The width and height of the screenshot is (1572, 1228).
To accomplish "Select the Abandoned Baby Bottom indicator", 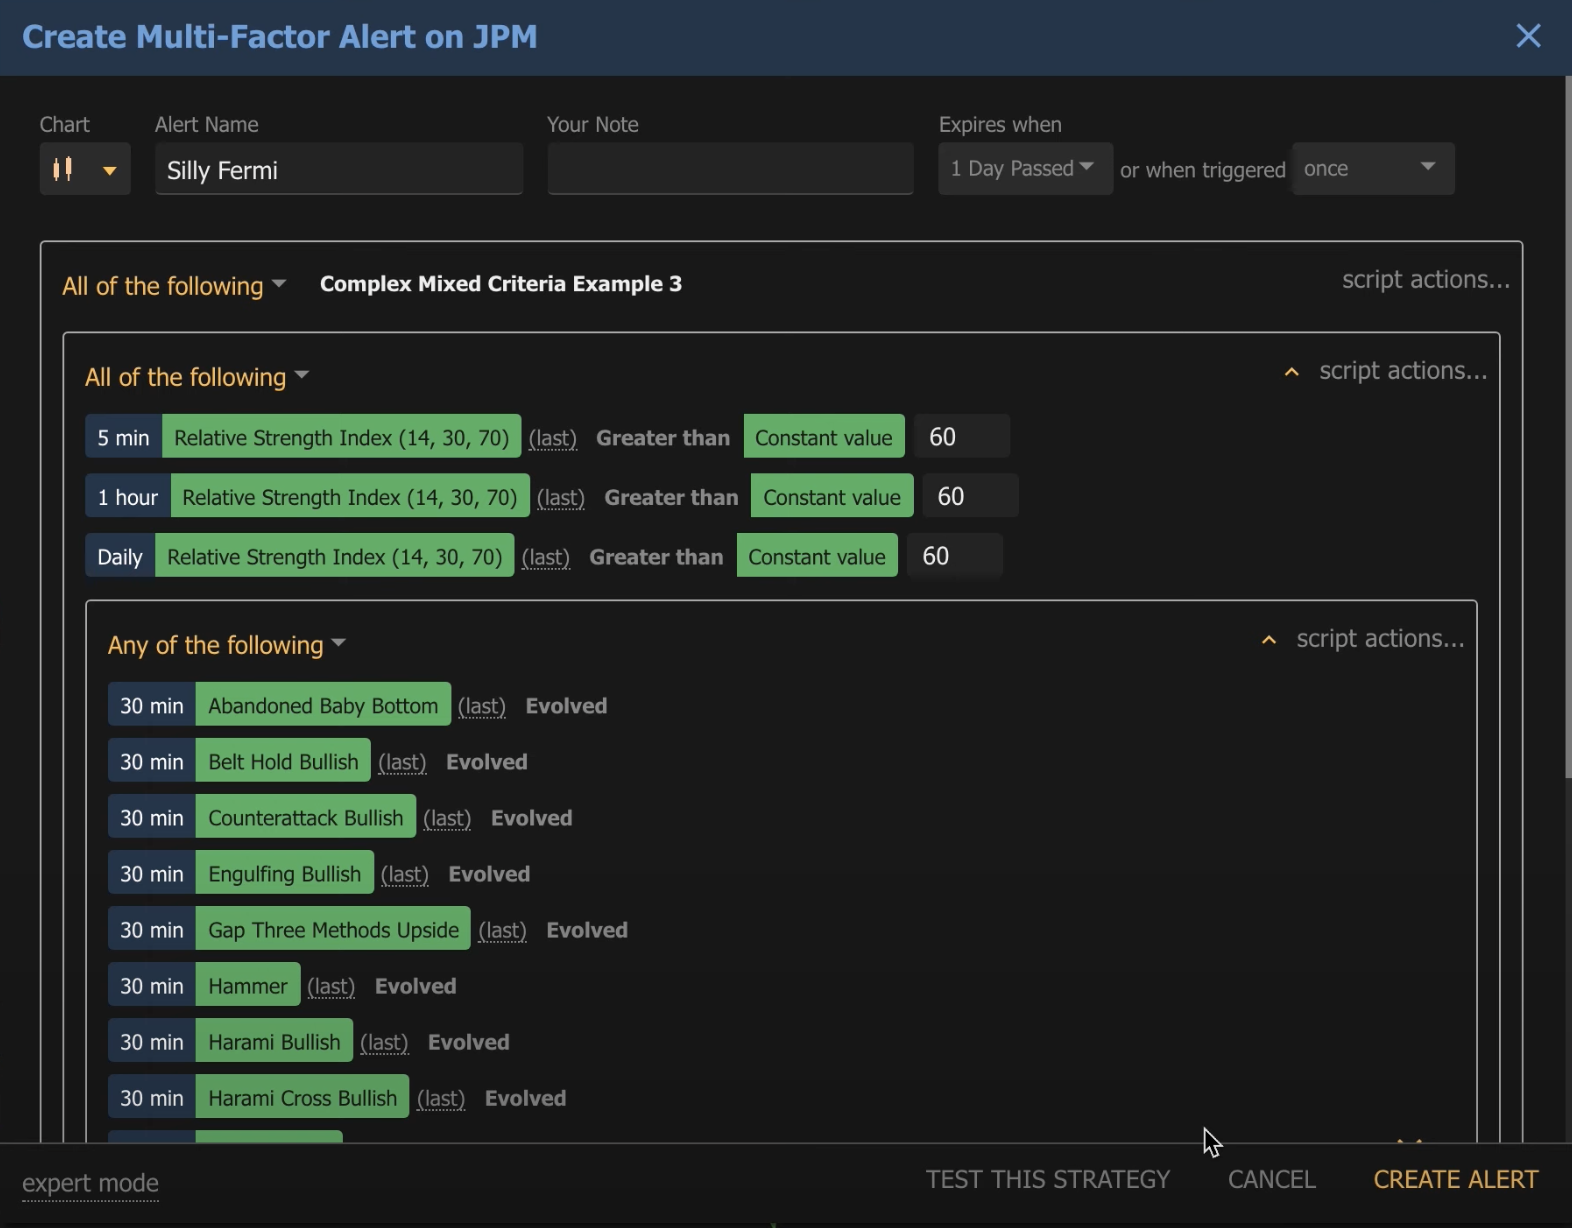I will pyautogui.click(x=323, y=706).
